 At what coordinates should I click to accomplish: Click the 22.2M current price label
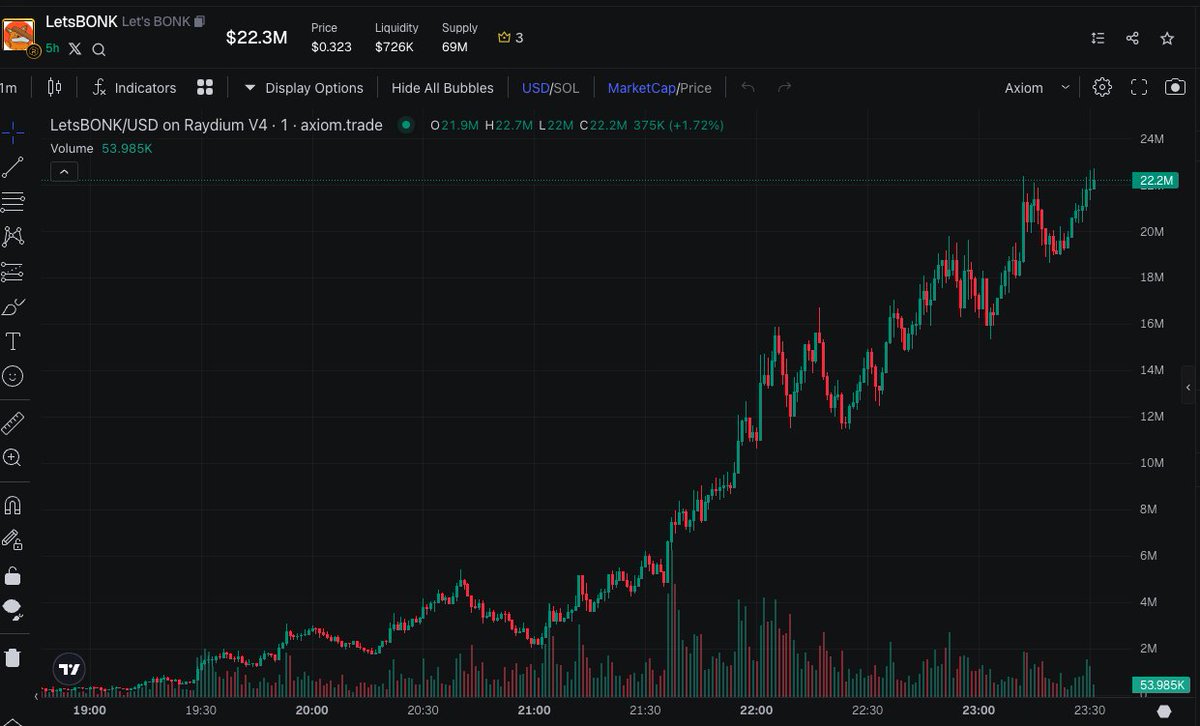1155,180
